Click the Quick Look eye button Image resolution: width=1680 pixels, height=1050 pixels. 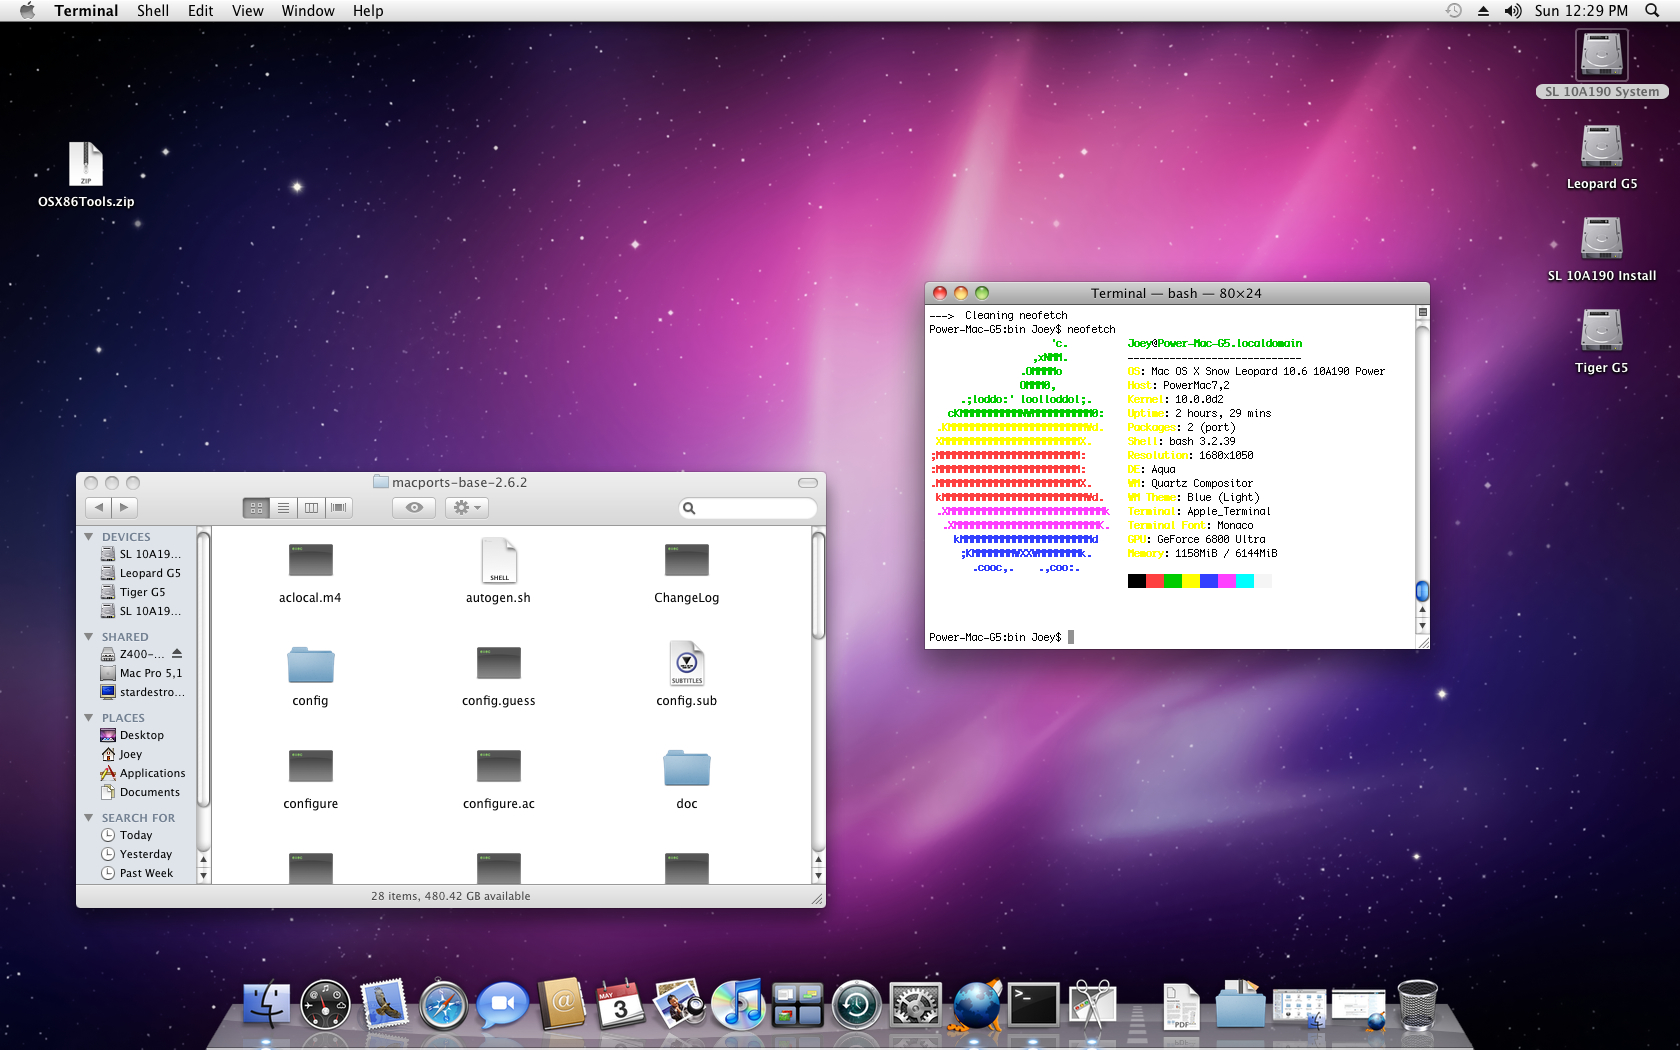pos(414,508)
